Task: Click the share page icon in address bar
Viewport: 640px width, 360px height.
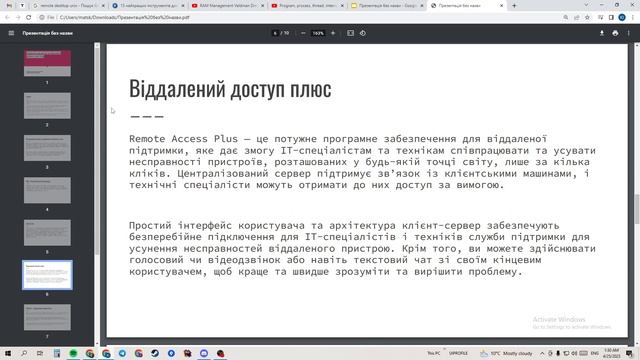Action: (576, 17)
